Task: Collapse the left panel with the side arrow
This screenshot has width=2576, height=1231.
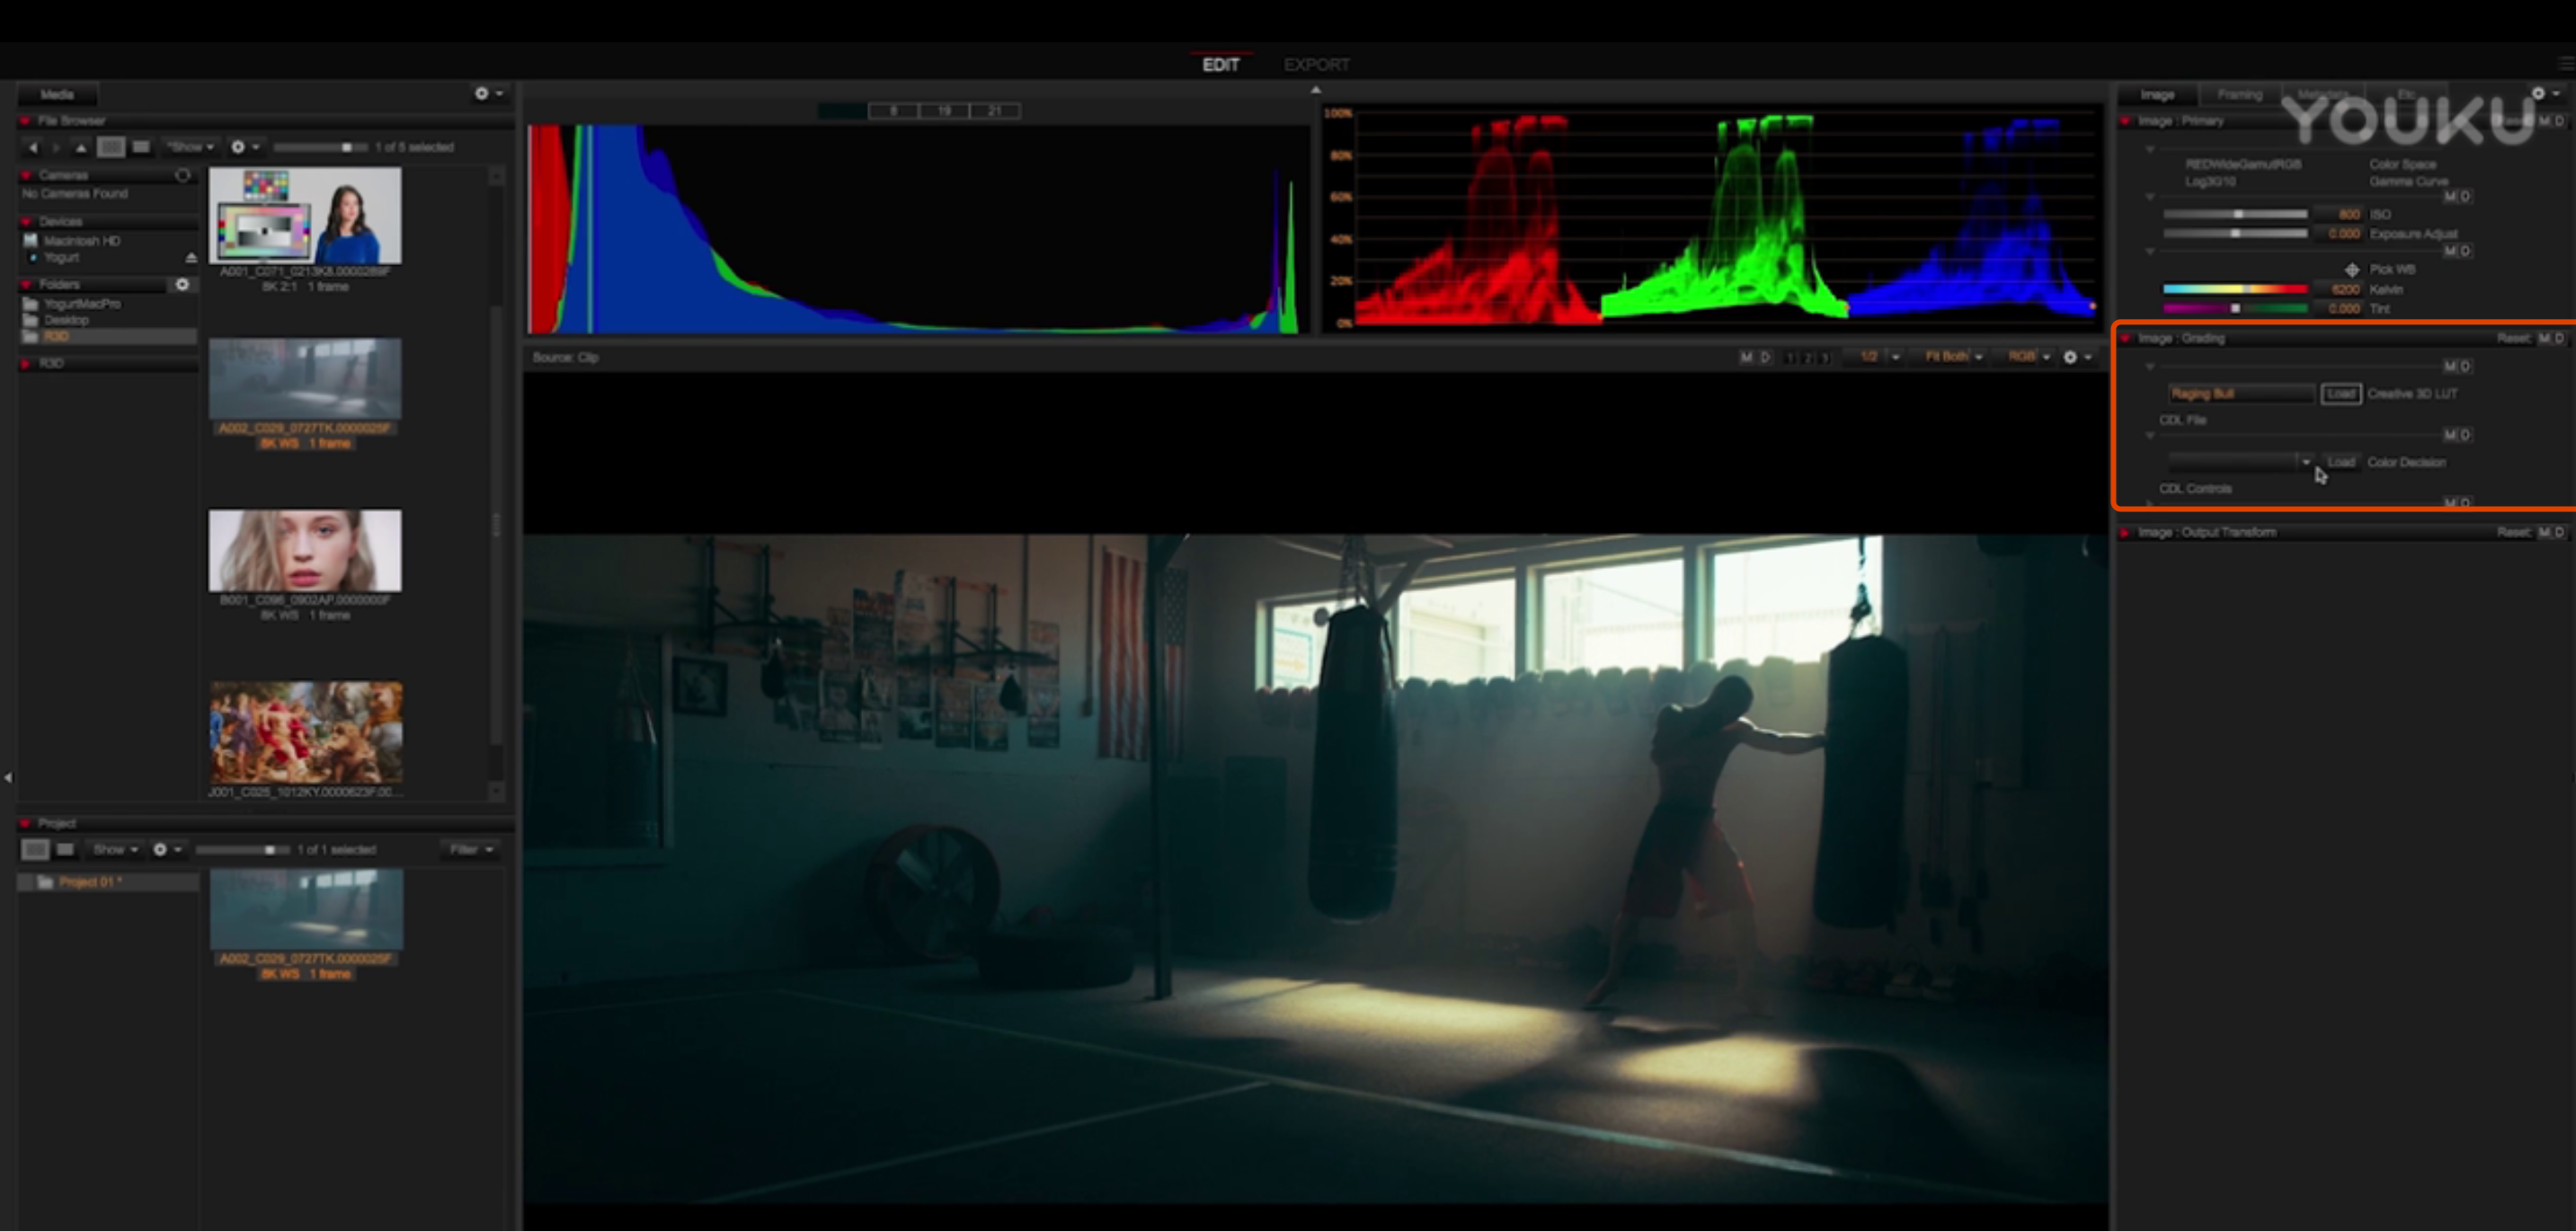Action: pos(8,777)
